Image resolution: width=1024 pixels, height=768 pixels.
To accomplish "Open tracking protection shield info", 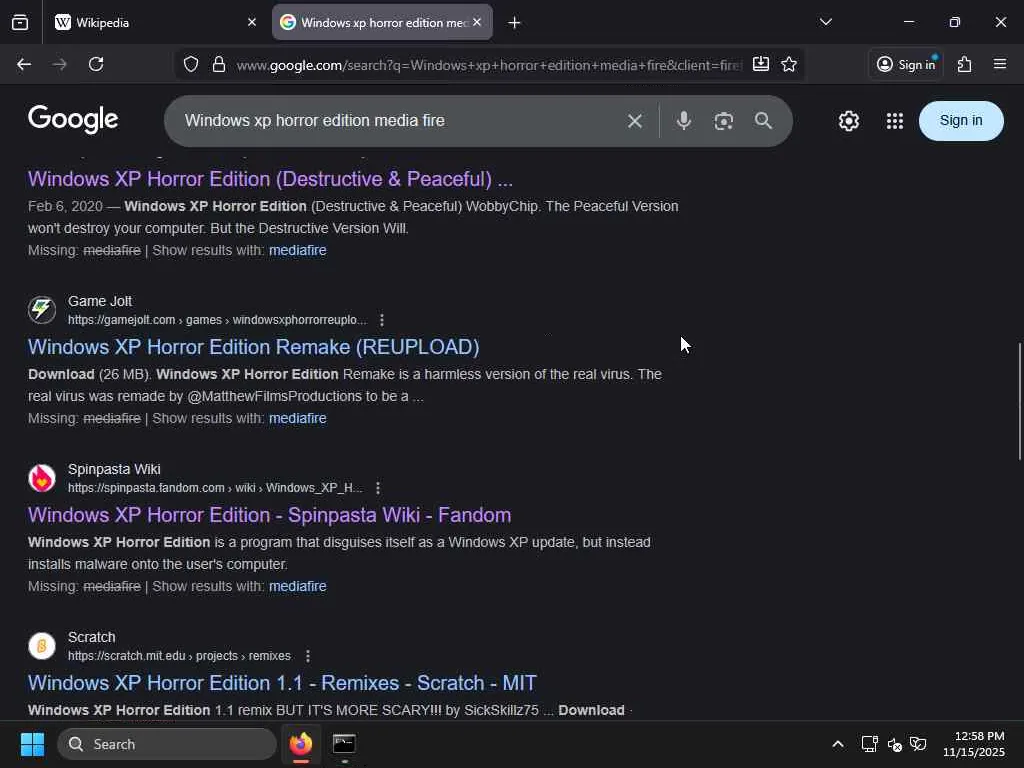I will click(191, 64).
